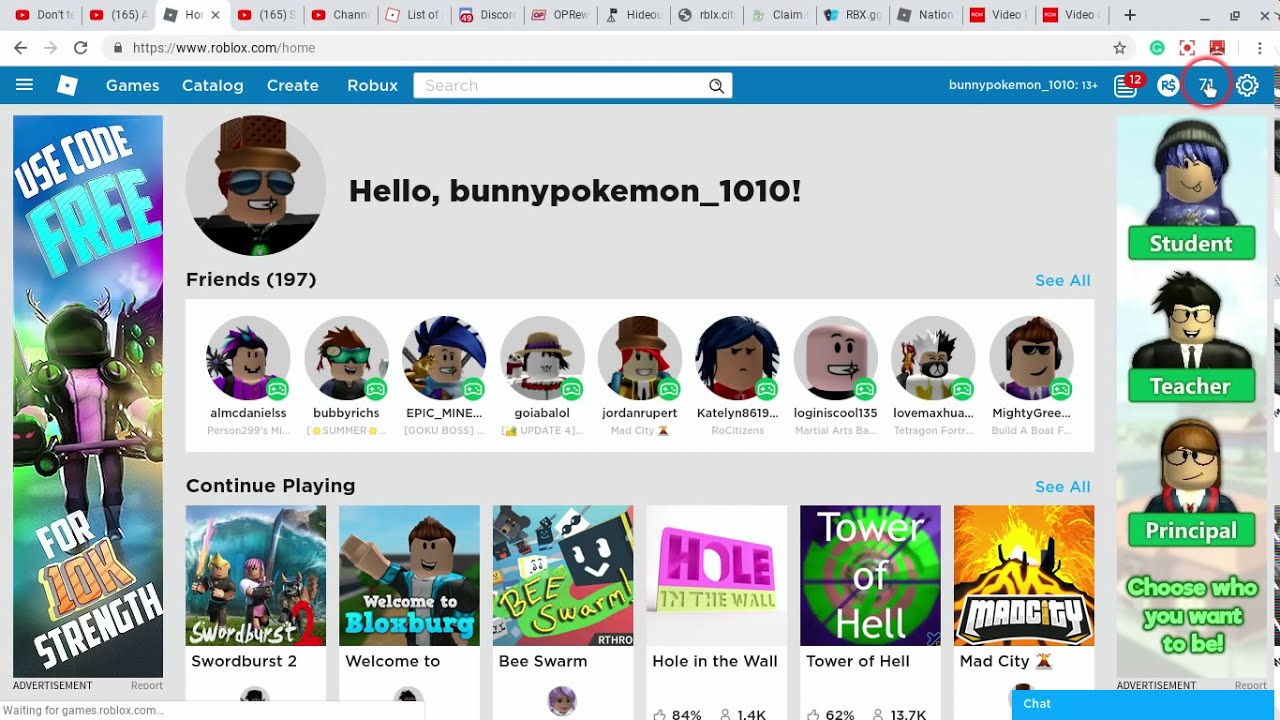This screenshot has height=720, width=1280.
Task: Click the Teacher button in right ad
Action: point(1190,386)
